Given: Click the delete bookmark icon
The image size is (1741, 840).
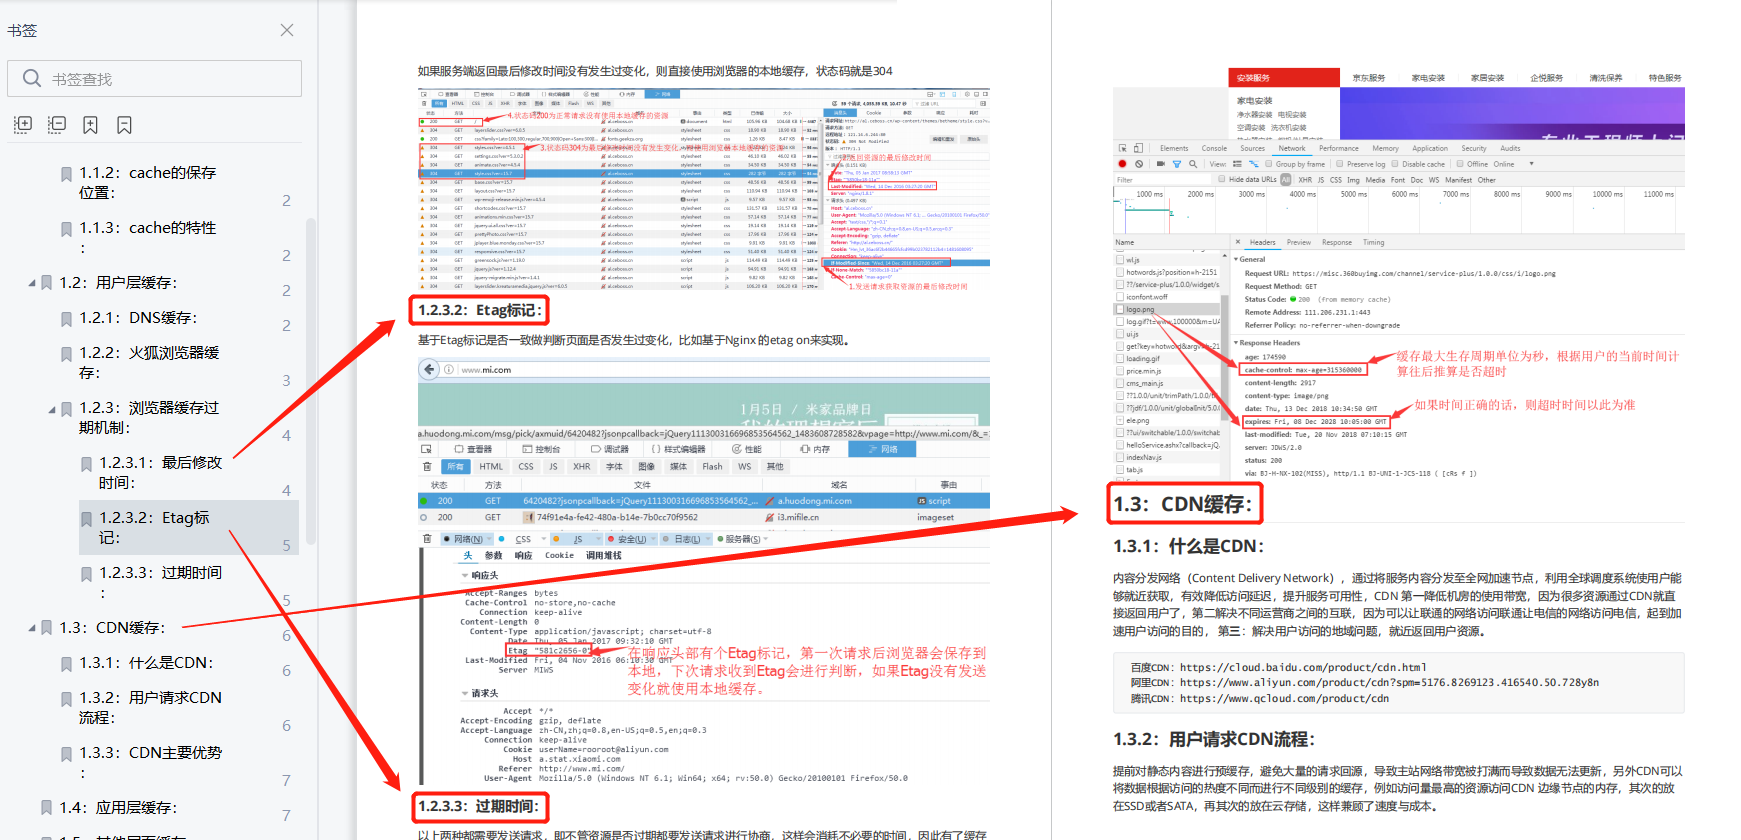Looking at the screenshot, I should (125, 124).
